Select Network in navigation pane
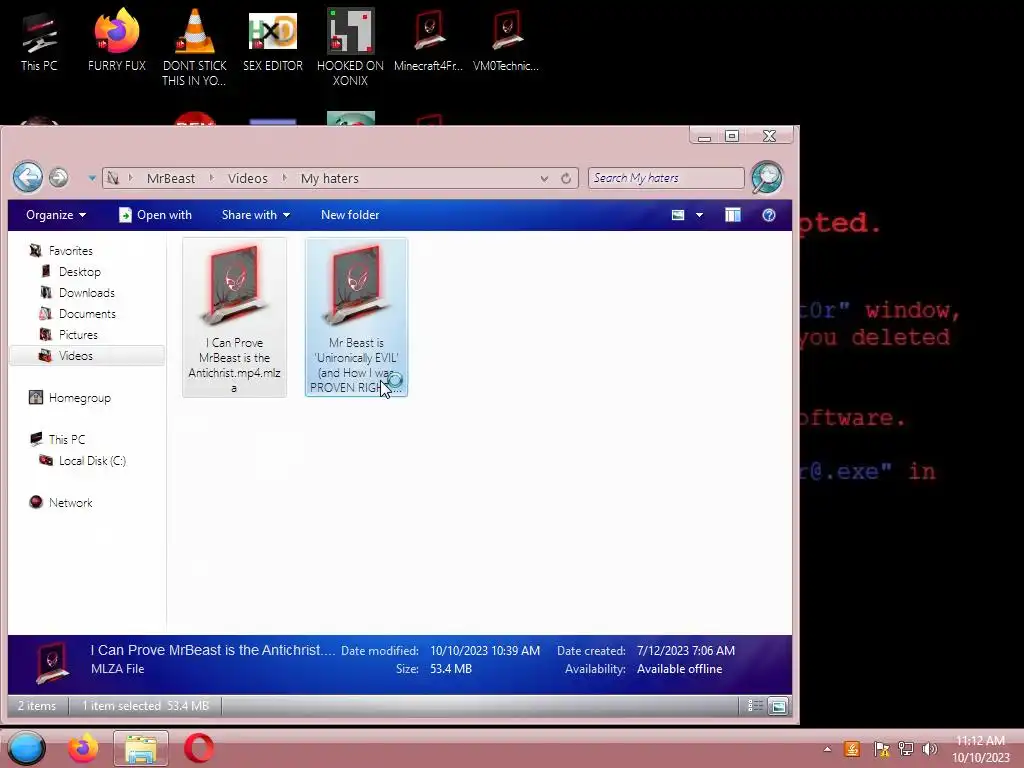The width and height of the screenshot is (1024, 768). click(61, 502)
